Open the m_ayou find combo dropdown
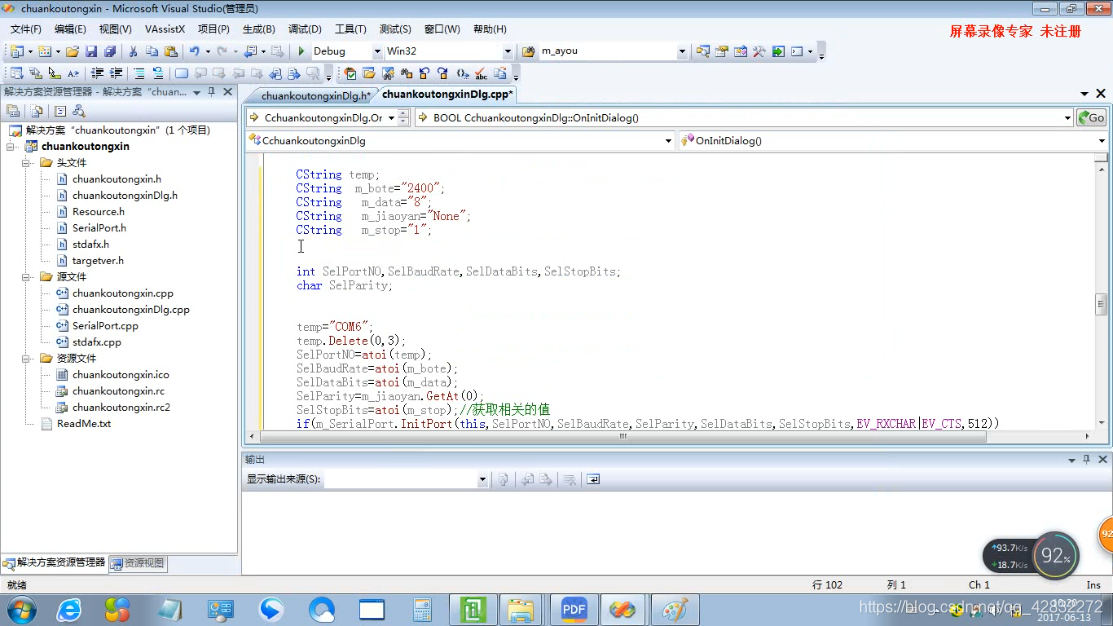 pos(682,51)
